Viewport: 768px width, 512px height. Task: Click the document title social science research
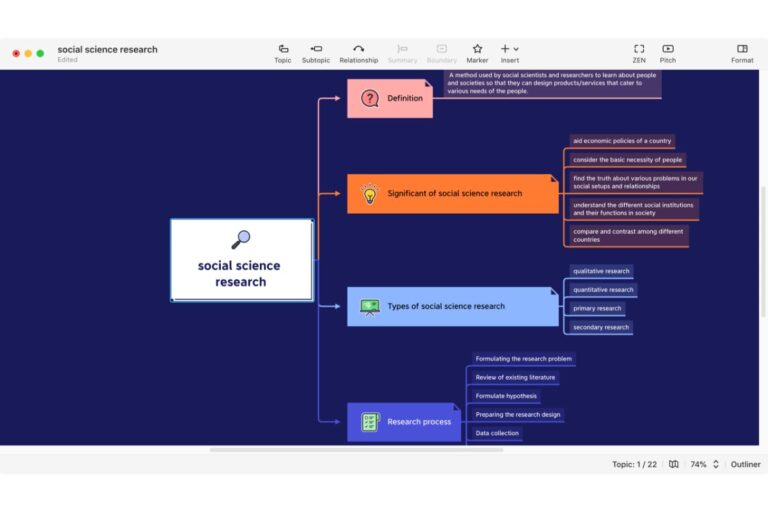(x=107, y=49)
